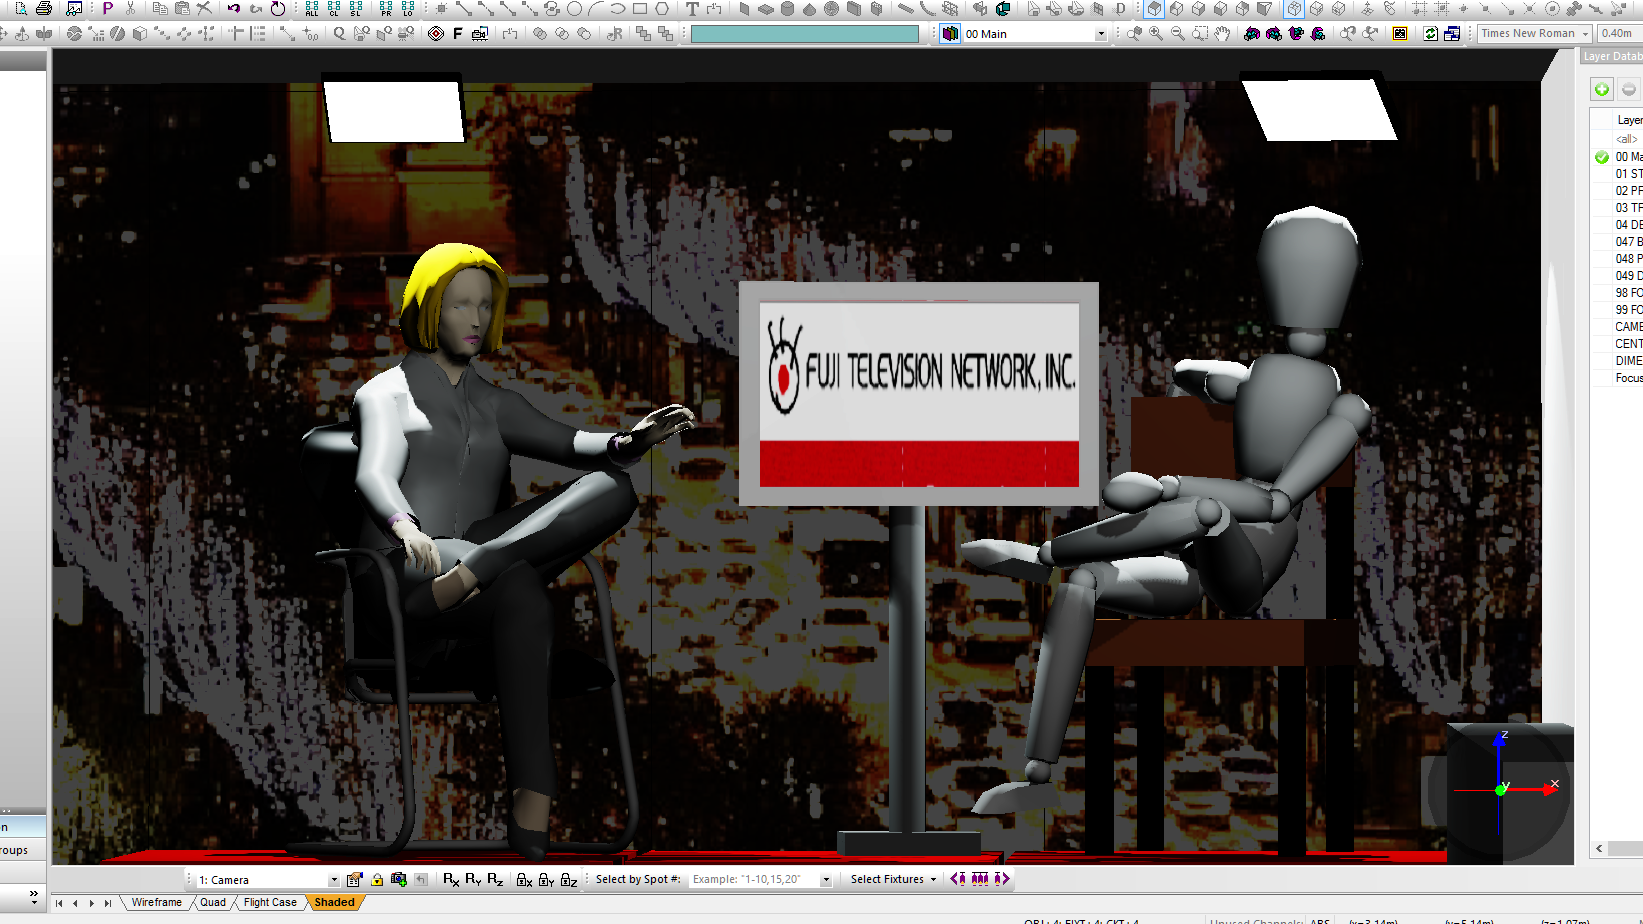Expand the Times New Roman font dropdown

click(x=1585, y=34)
